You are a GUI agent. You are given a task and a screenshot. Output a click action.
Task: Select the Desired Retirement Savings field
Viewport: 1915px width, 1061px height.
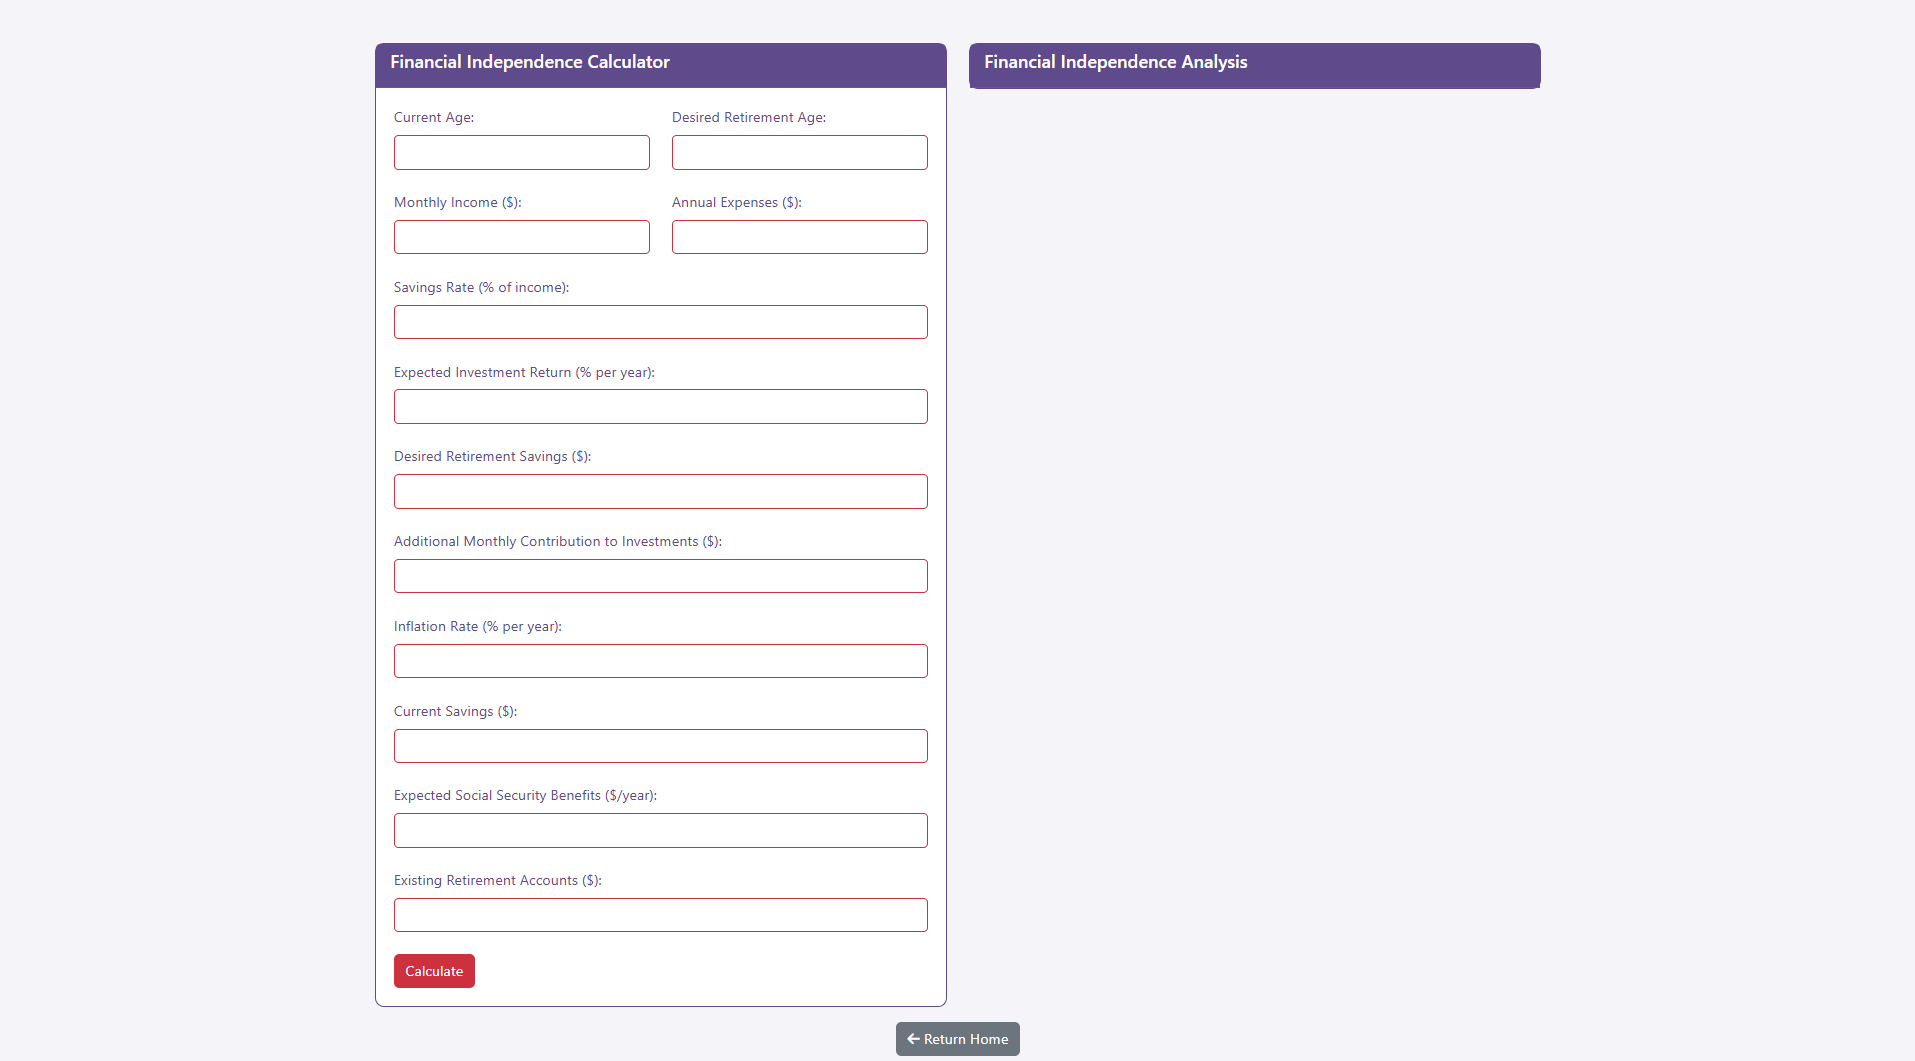click(660, 492)
